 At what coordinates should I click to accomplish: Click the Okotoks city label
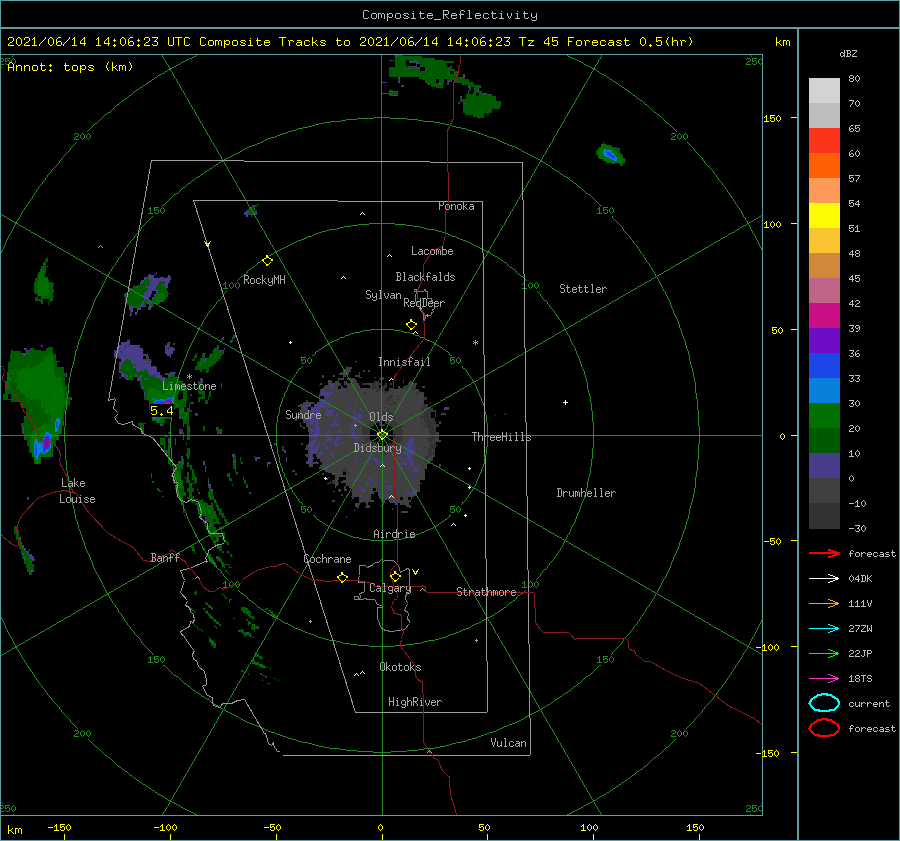[400, 667]
